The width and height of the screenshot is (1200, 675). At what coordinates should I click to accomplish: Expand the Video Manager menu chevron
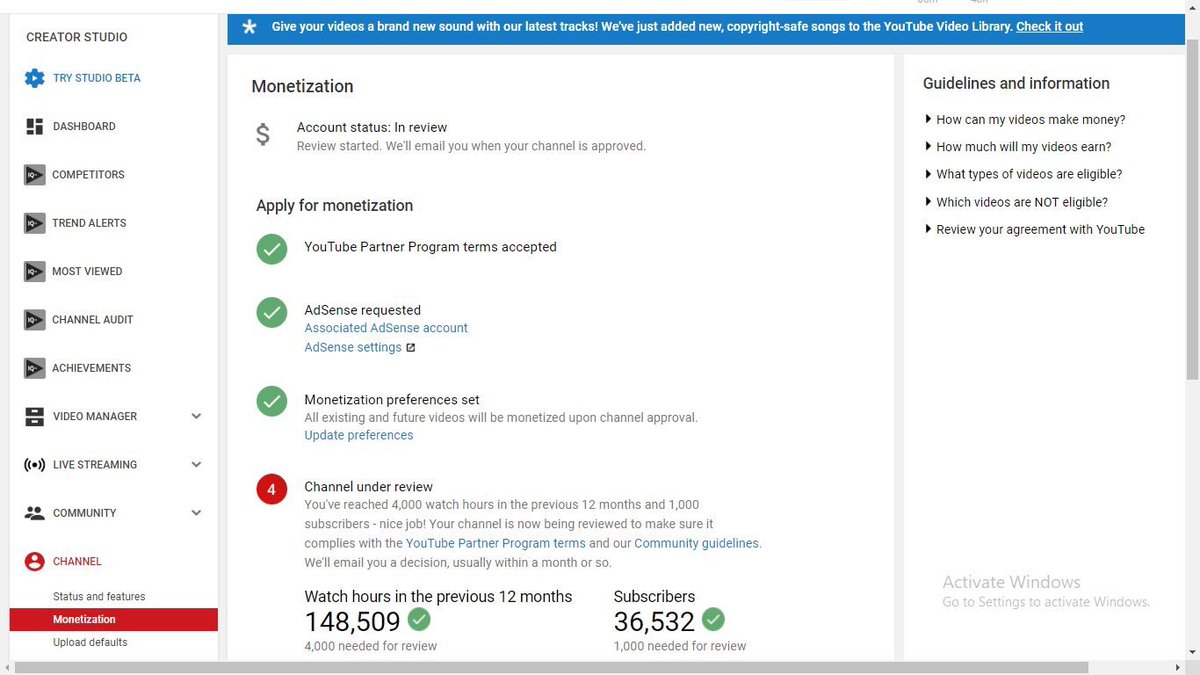point(196,417)
